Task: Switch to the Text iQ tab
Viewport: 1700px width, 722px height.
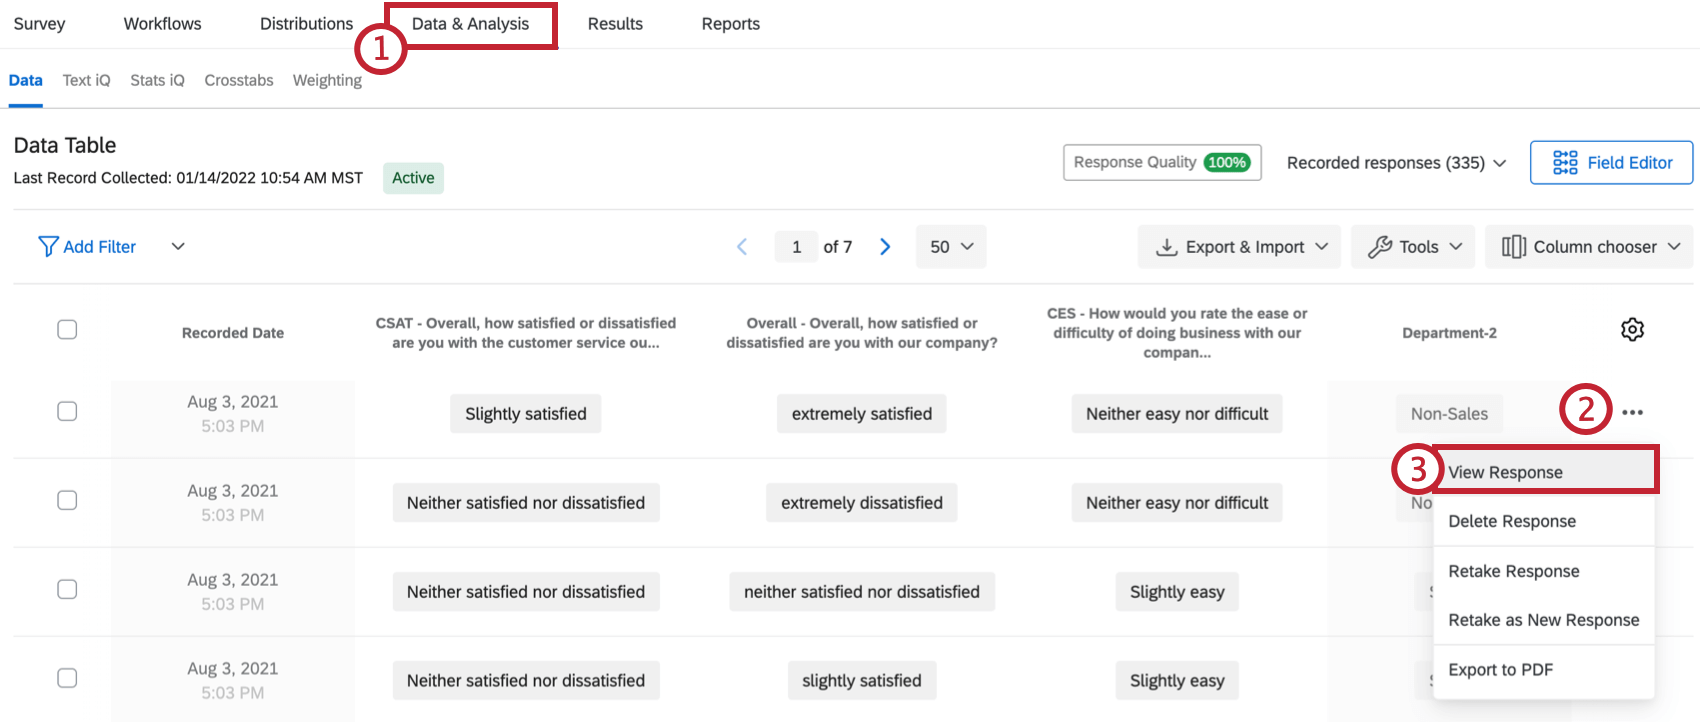Action: [x=86, y=80]
